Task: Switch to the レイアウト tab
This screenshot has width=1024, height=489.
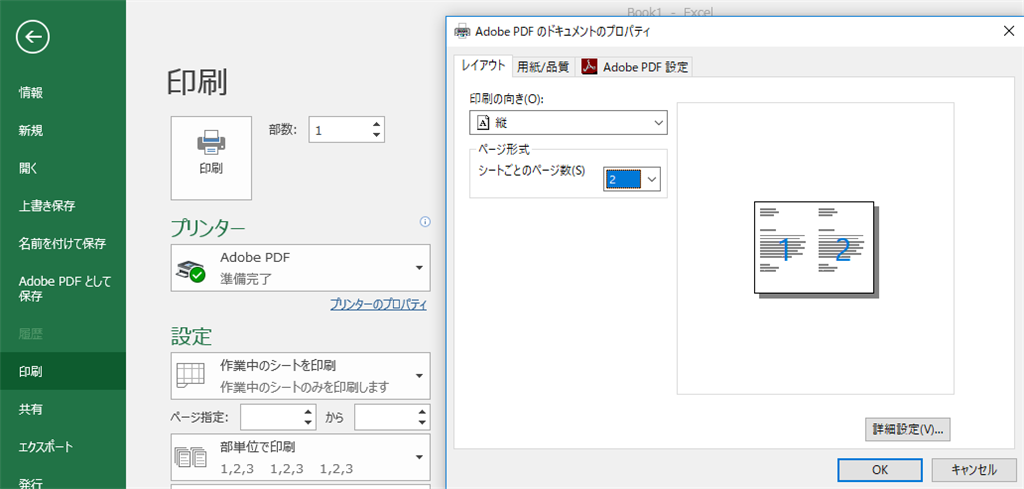Action: [483, 65]
